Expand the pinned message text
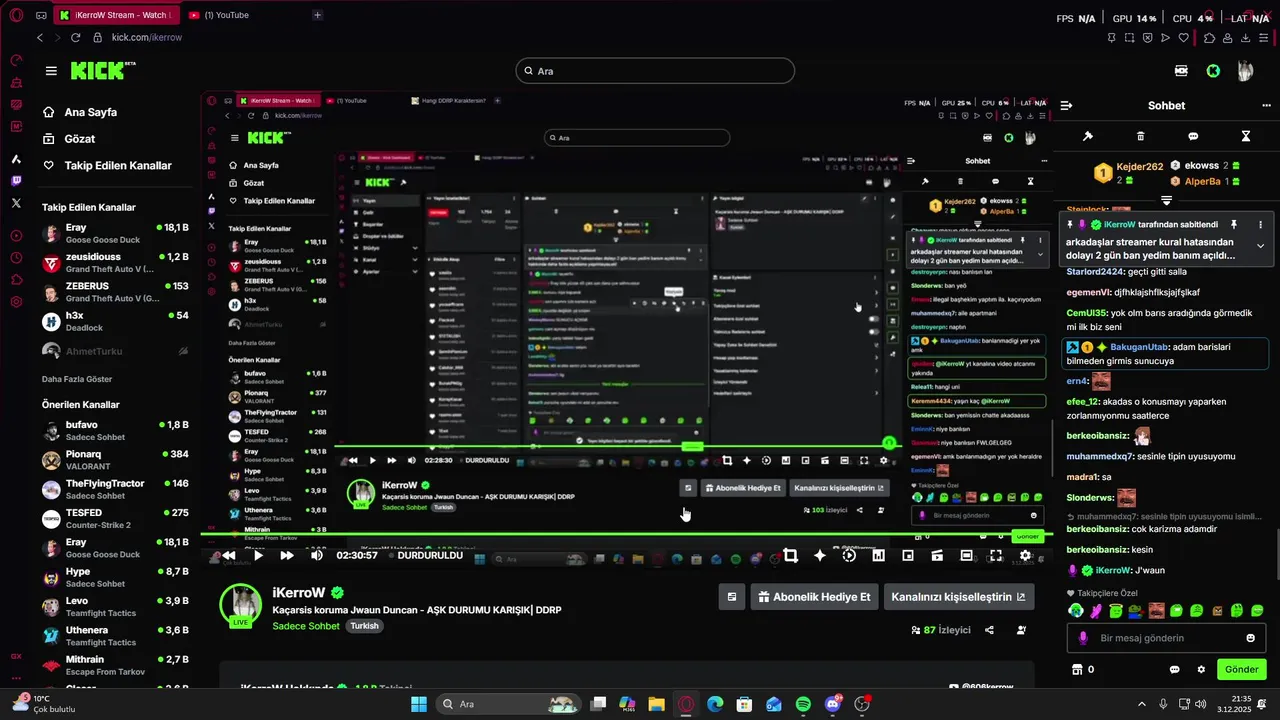 click(1260, 246)
